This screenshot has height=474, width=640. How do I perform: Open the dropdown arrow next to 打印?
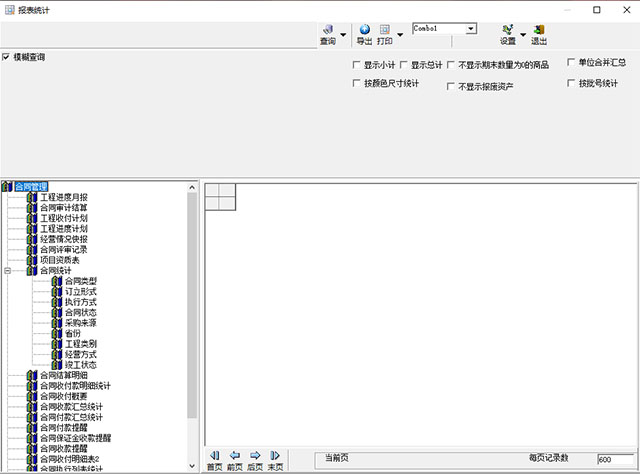pos(400,35)
